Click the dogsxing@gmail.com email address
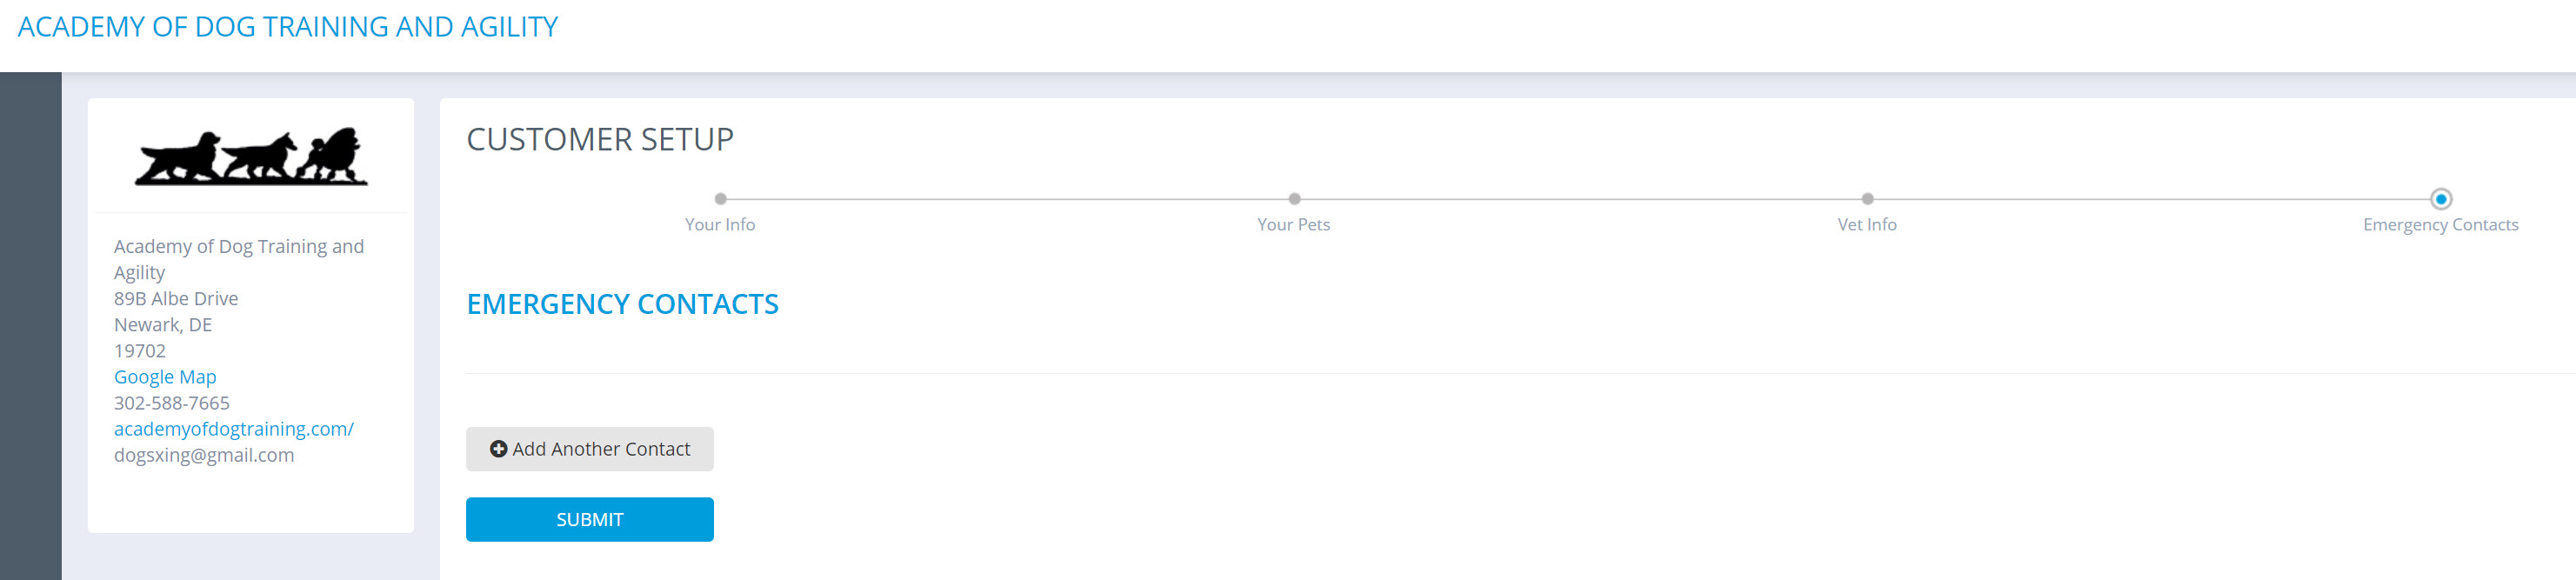 click(204, 455)
